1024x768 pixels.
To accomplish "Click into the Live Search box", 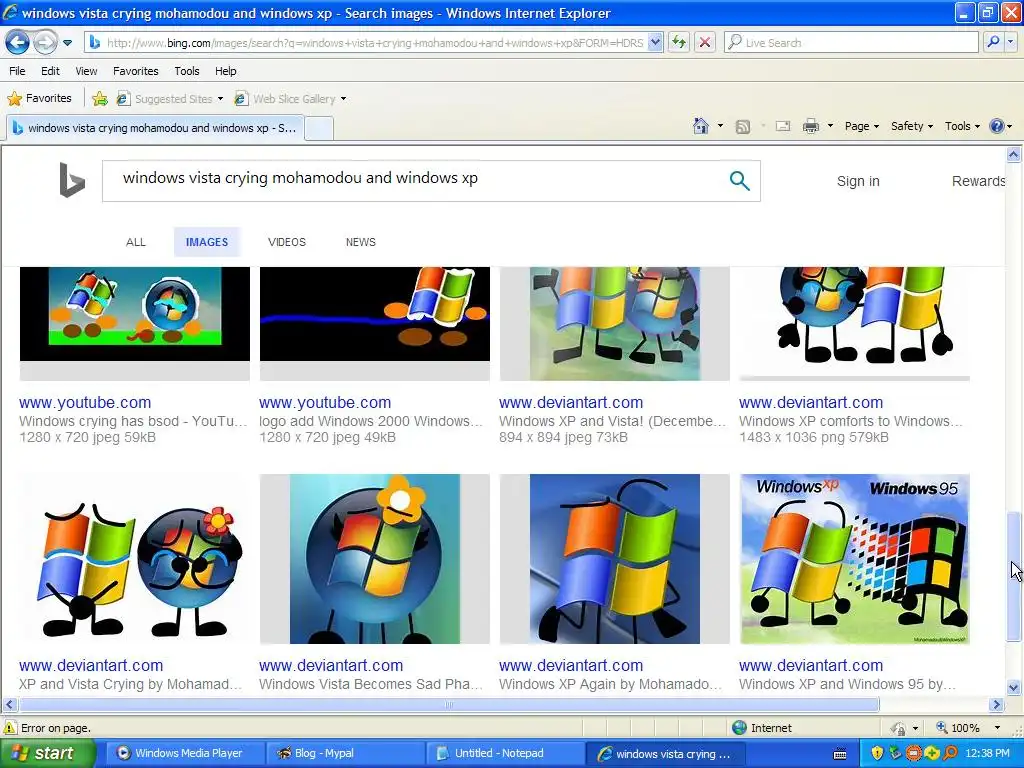I will tap(852, 42).
